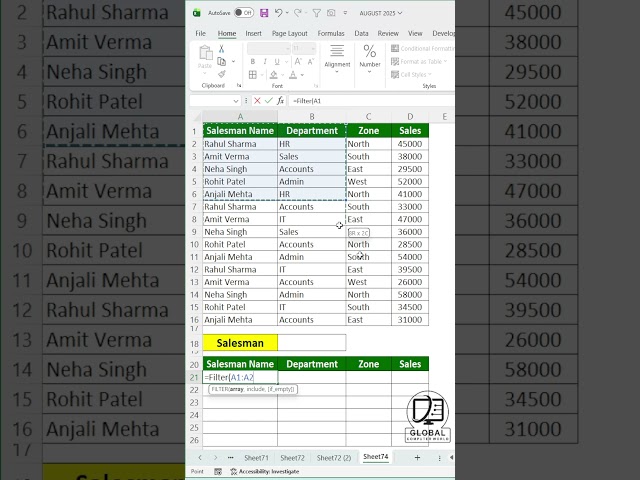The image size is (640, 480).
Task: Click previous sheet navigation arrow
Action: pos(200,458)
